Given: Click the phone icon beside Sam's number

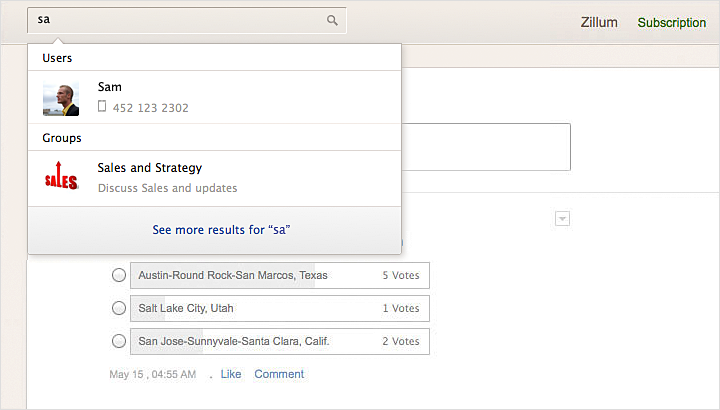Looking at the screenshot, I should pos(102,107).
